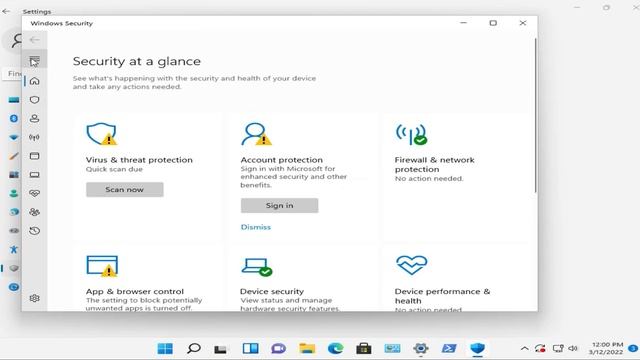Open Microsoft Store from the taskbar

364,348
